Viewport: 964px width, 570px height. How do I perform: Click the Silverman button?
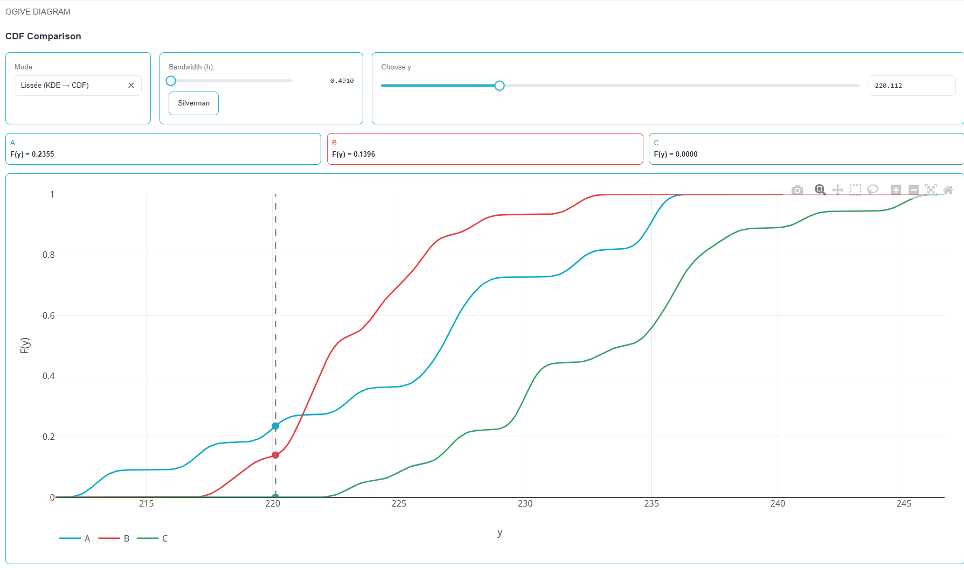[194, 103]
